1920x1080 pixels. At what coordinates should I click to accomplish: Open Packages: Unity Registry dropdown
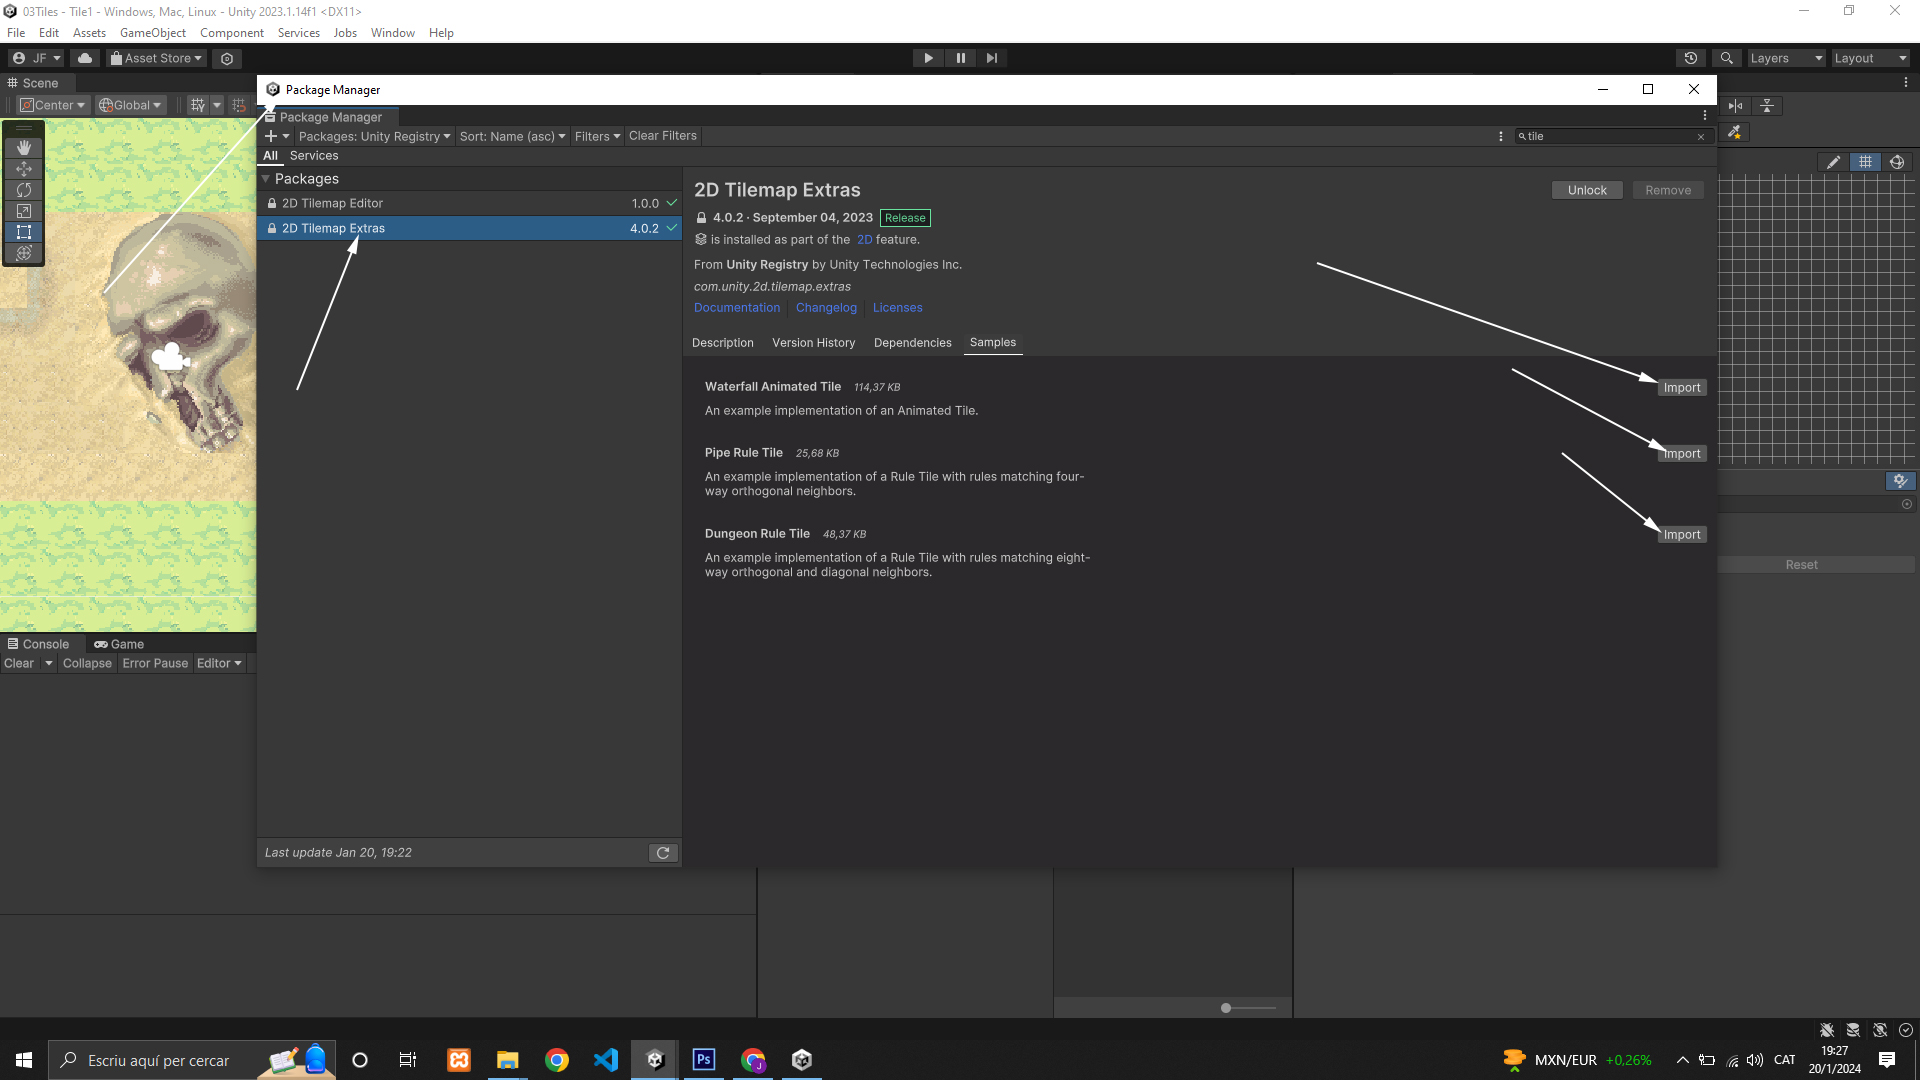(x=374, y=136)
